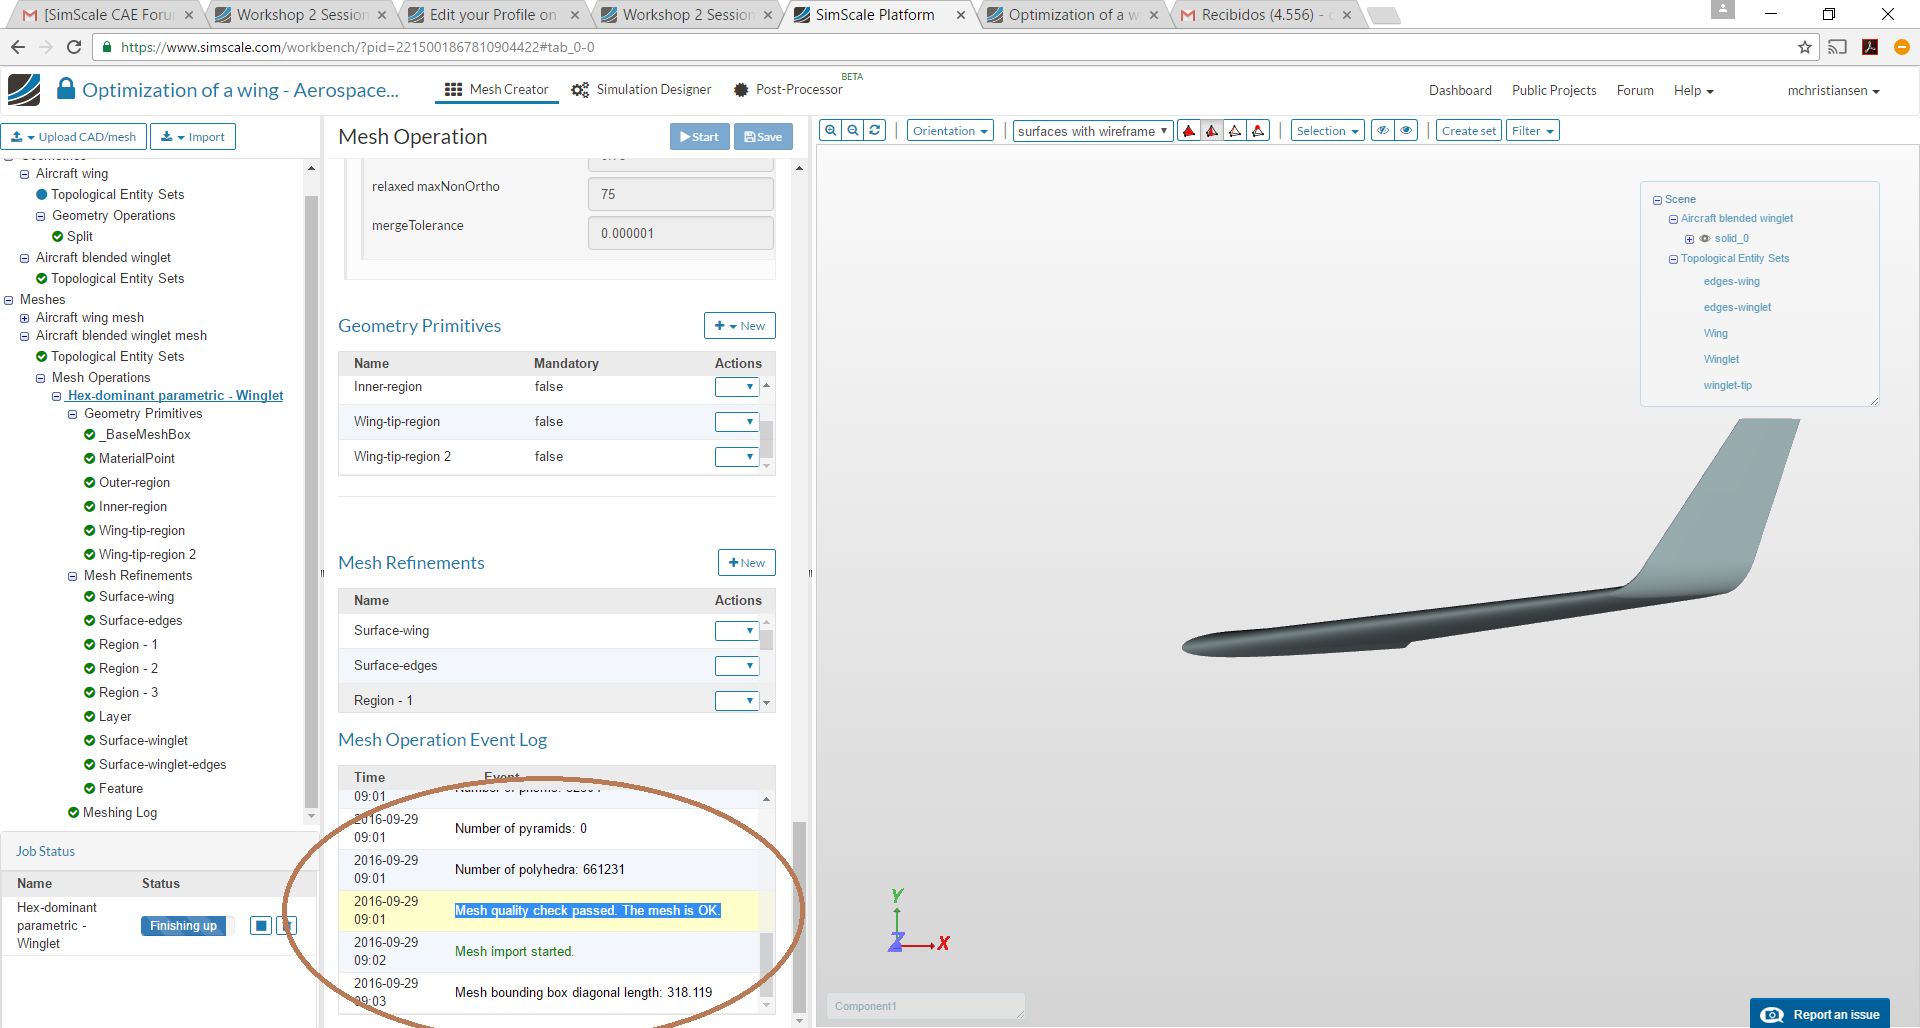Save the mesh operation

pos(763,137)
